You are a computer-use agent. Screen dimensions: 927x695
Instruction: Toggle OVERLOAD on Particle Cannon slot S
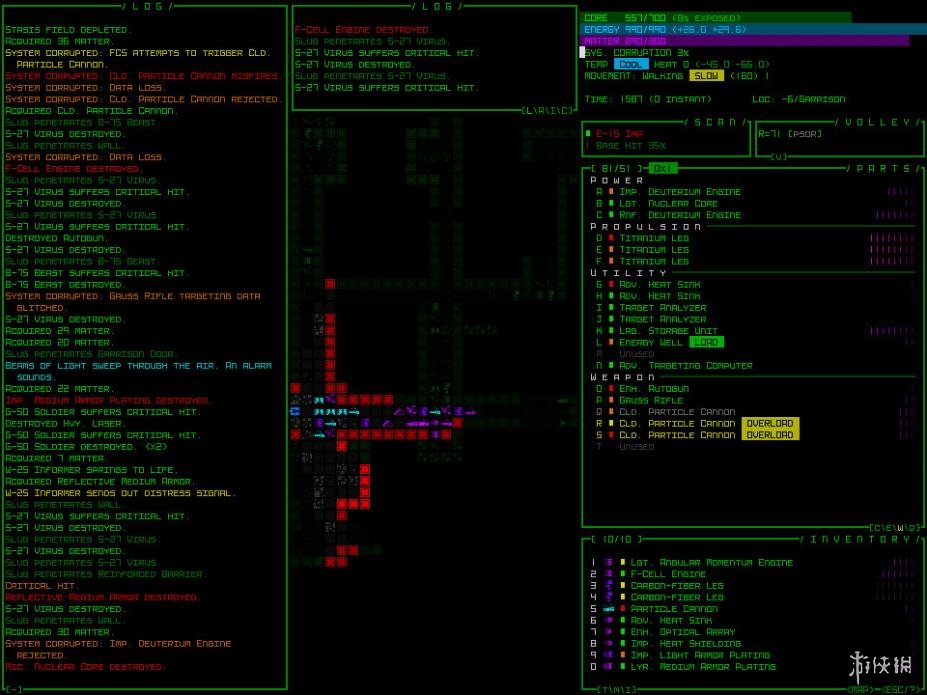[x=770, y=435]
